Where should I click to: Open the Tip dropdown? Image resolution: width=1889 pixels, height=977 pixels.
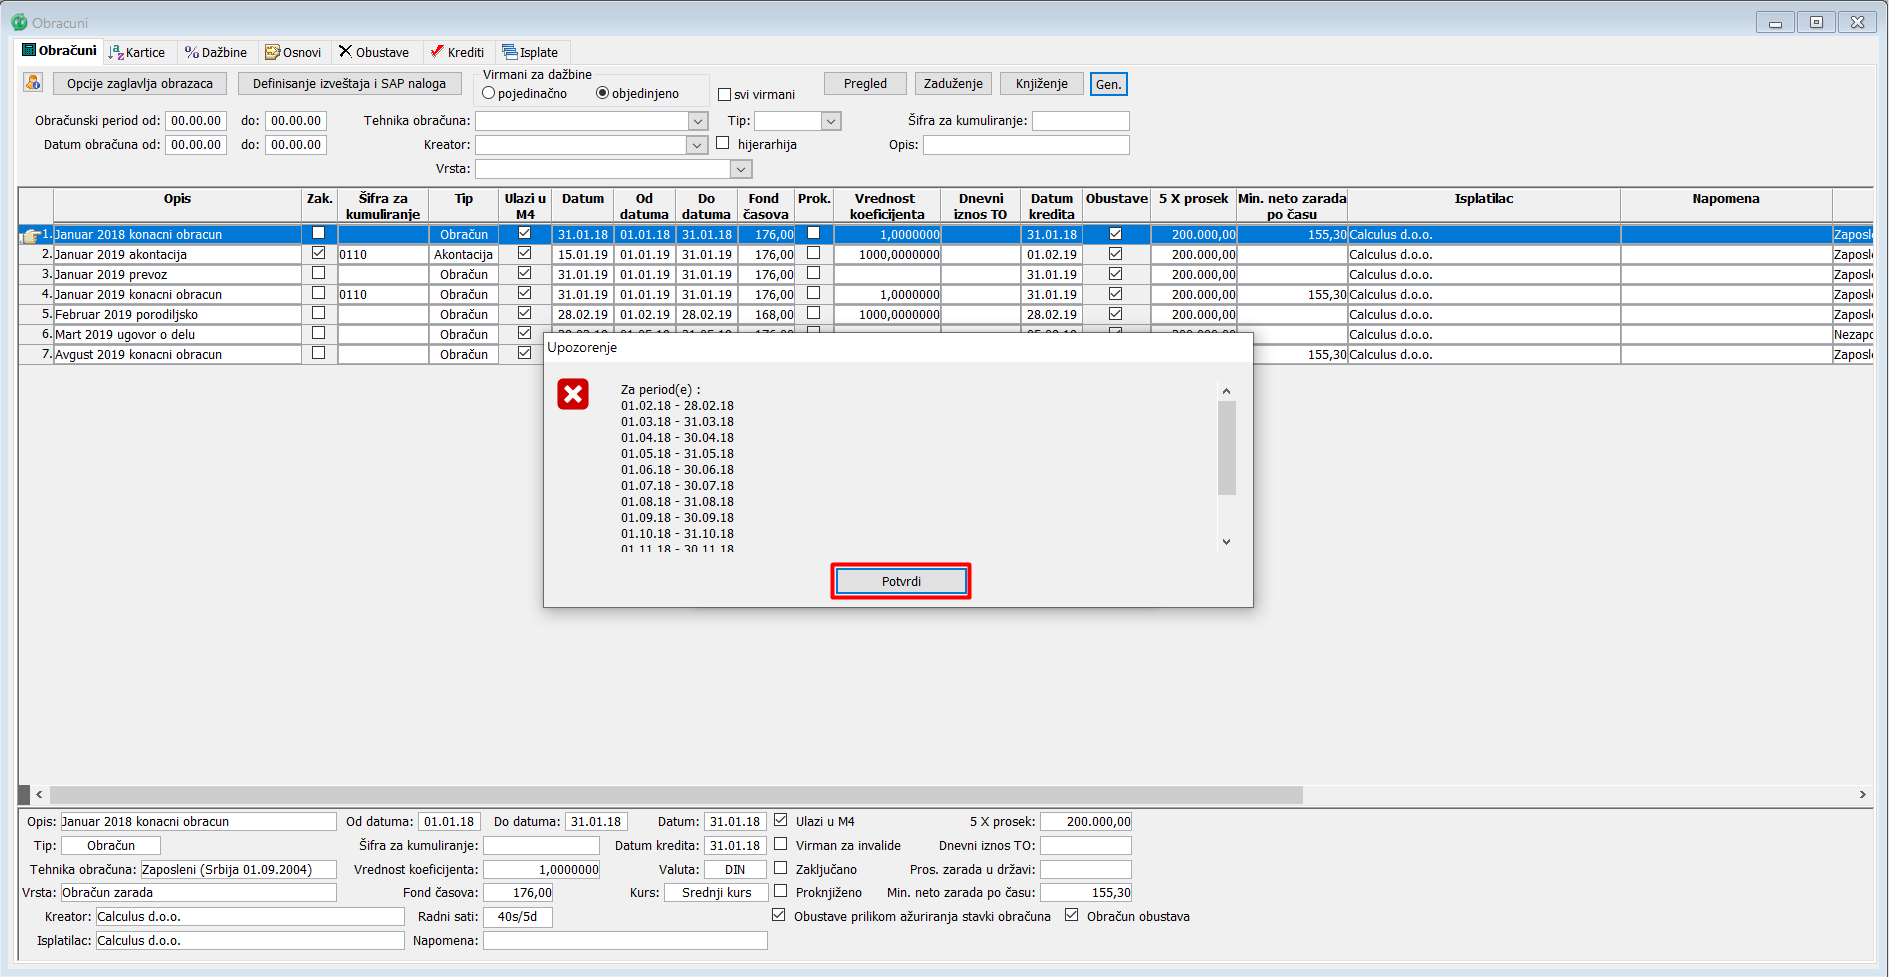coord(831,121)
